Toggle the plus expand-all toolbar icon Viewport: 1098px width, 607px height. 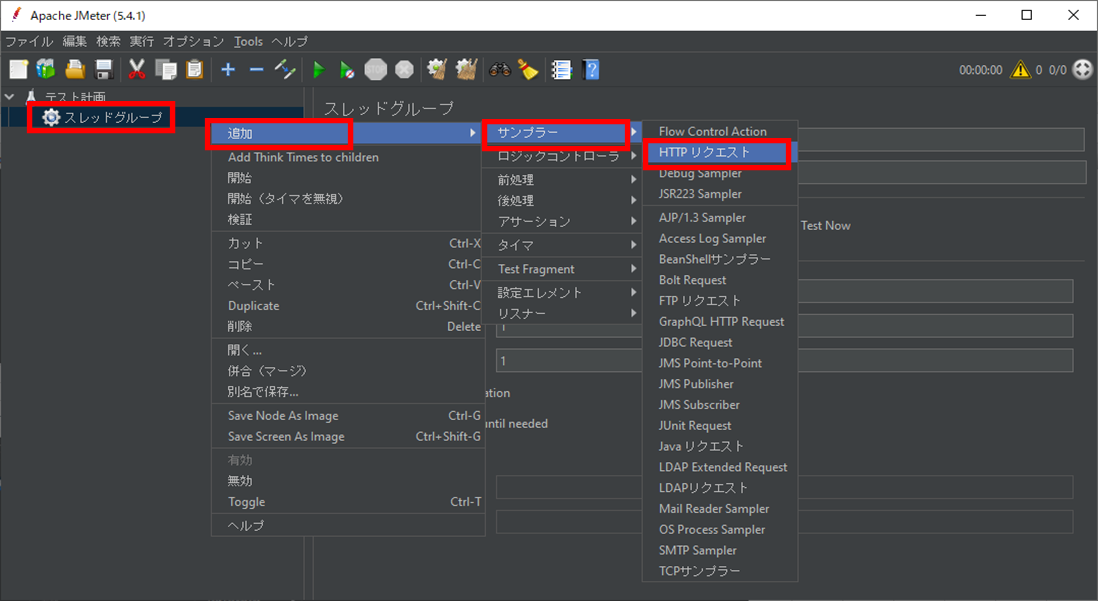(228, 69)
